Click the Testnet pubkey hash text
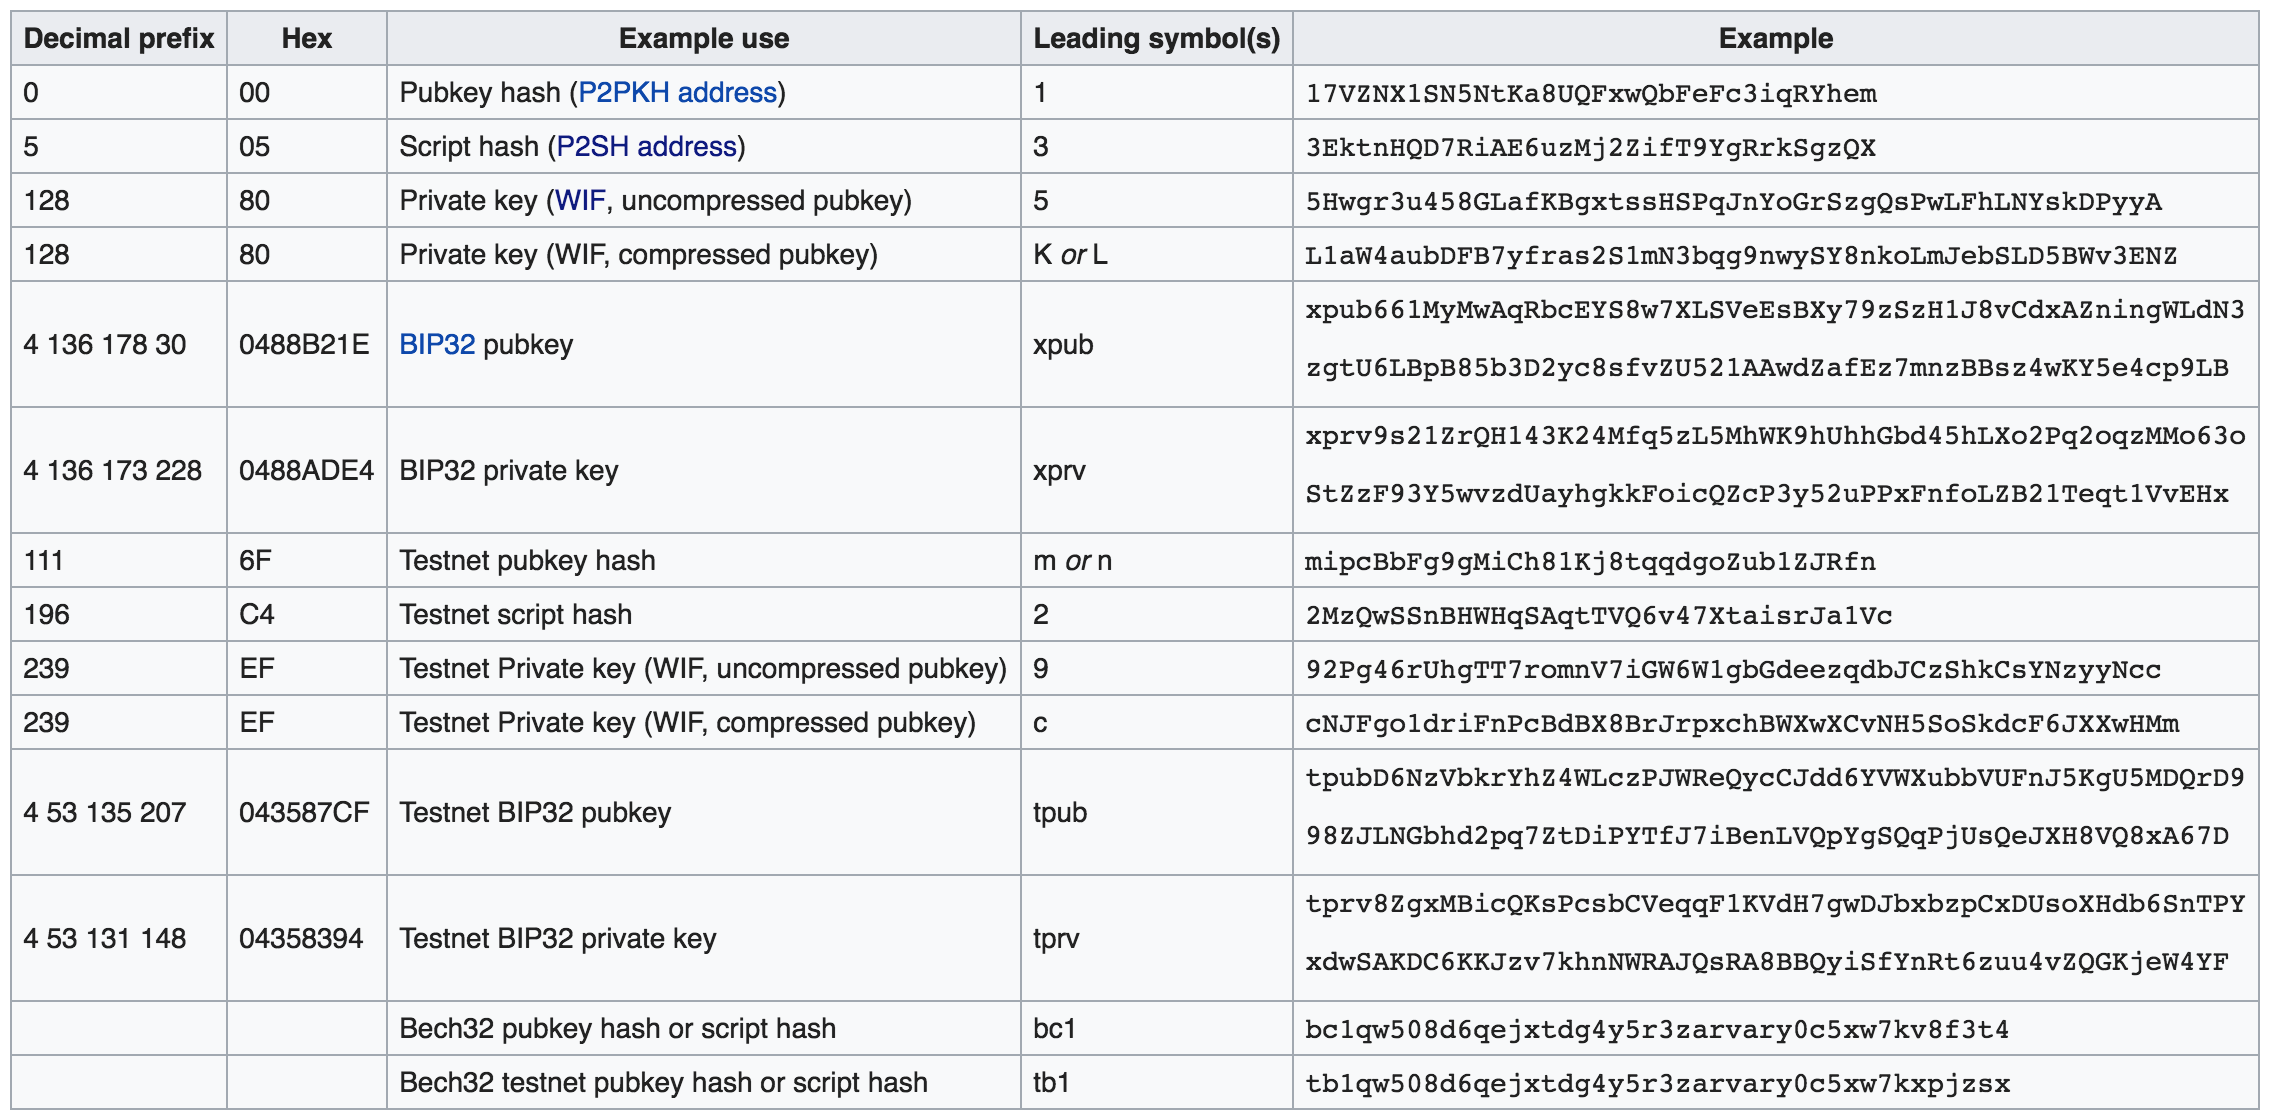2270x1118 pixels. point(527,561)
